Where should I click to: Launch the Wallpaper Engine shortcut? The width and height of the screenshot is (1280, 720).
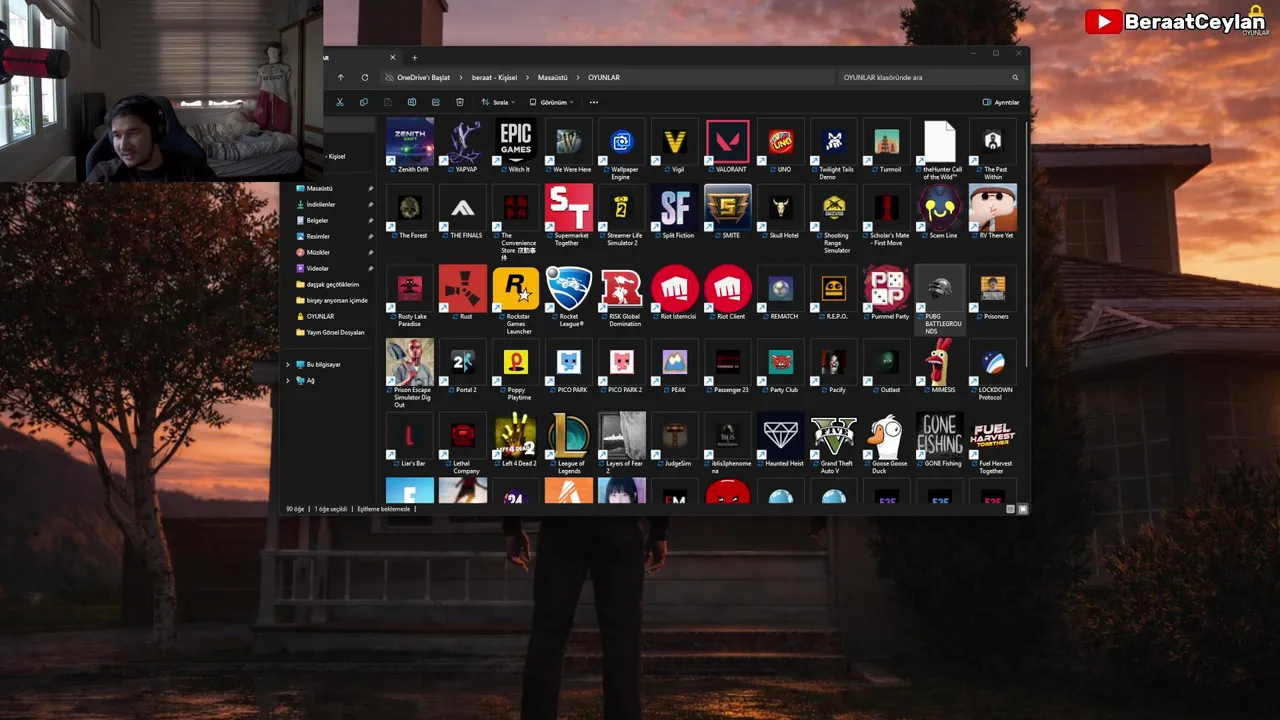coord(622,142)
